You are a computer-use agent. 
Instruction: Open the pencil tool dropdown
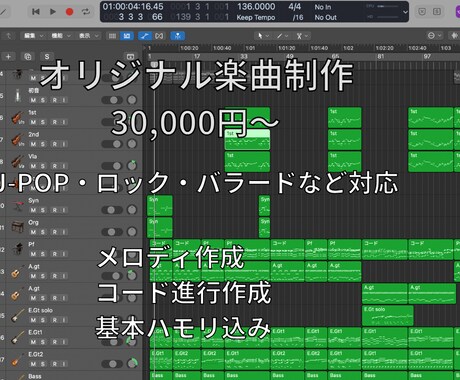click(x=282, y=36)
